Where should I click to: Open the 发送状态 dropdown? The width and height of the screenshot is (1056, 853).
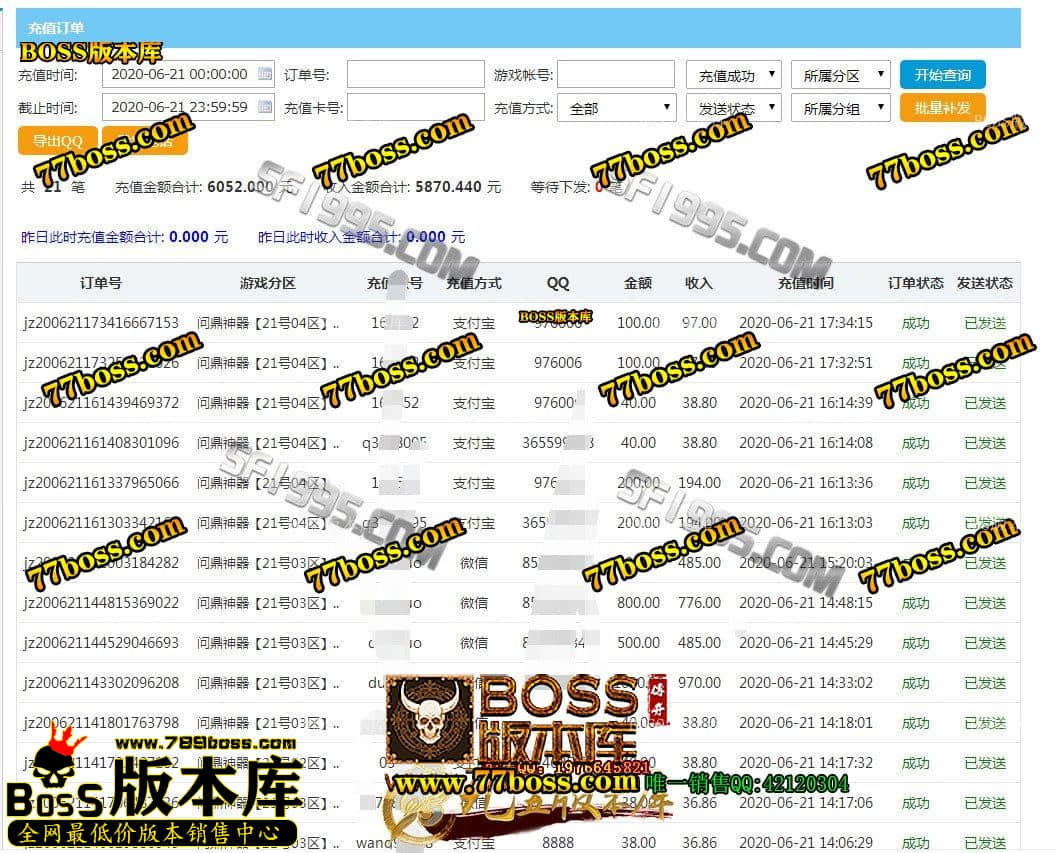733,108
